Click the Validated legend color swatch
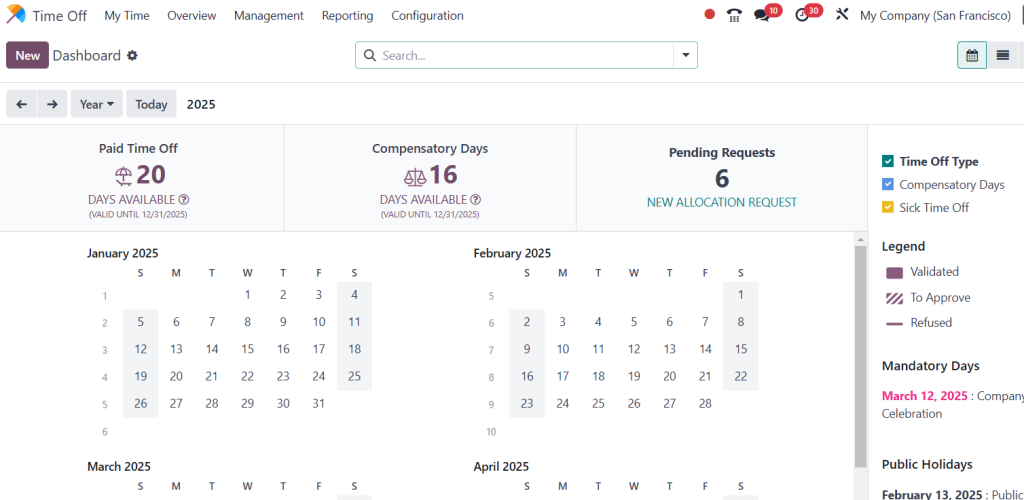The width and height of the screenshot is (1024, 500). pos(895,272)
